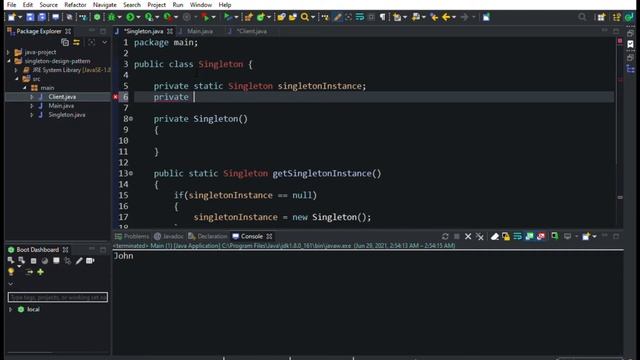Click the Quick Access search icon
The image size is (640, 360).
tap(582, 17)
